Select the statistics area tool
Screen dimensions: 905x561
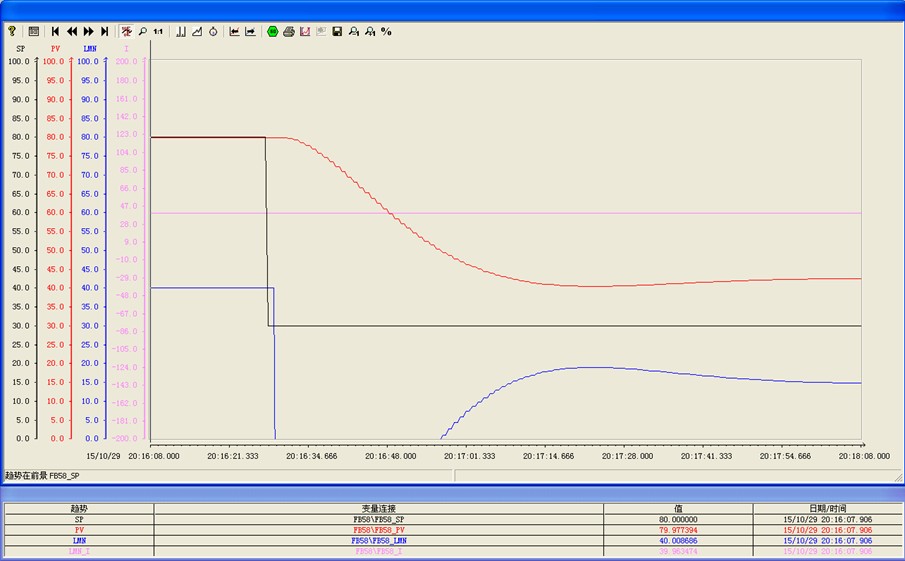click(305, 31)
